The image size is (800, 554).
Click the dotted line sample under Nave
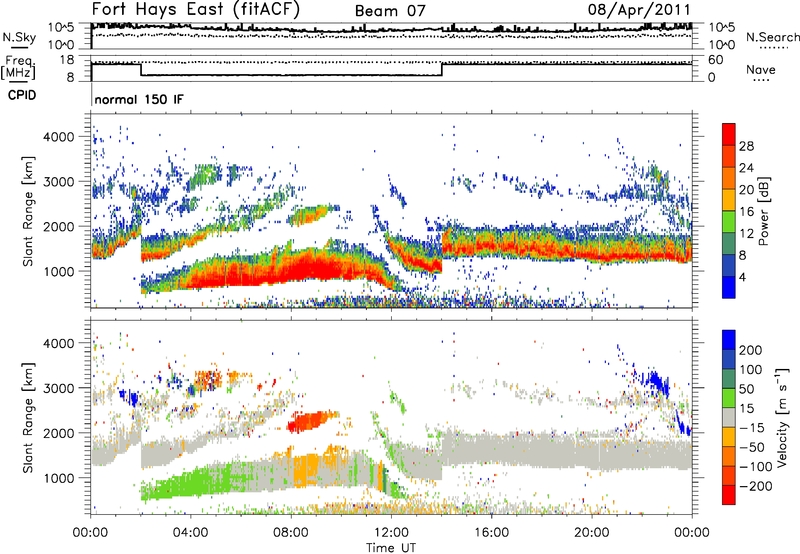click(761, 80)
